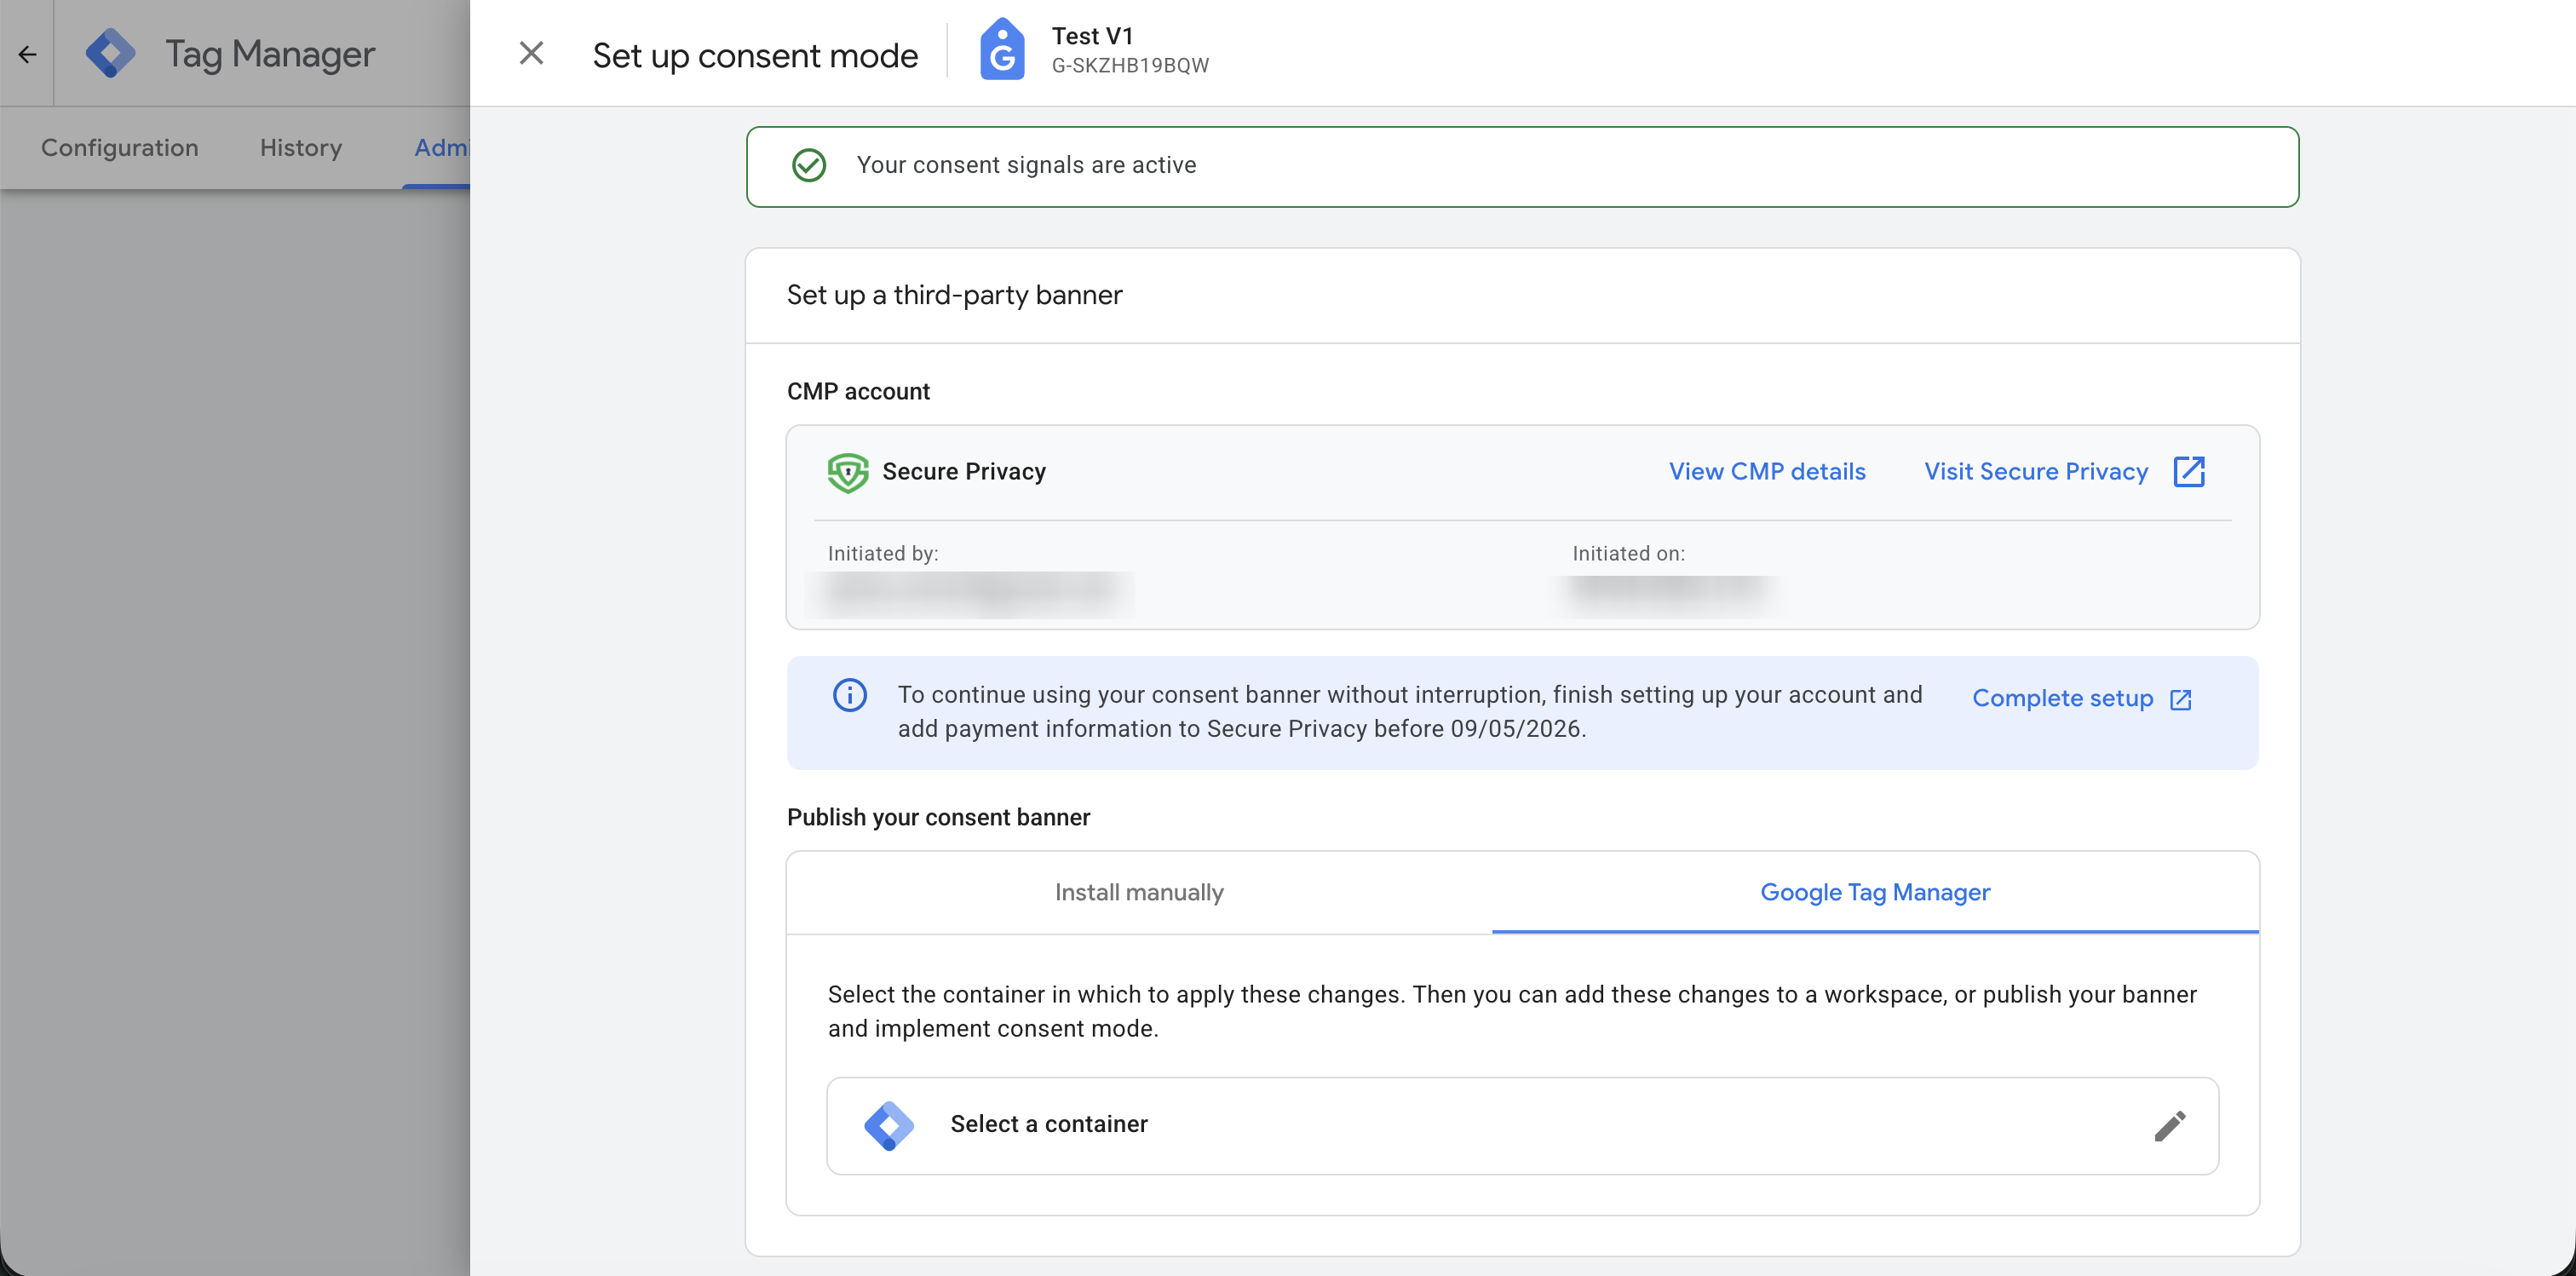This screenshot has width=2576, height=1276.
Task: Click the Select a container field
Action: tap(1522, 1126)
